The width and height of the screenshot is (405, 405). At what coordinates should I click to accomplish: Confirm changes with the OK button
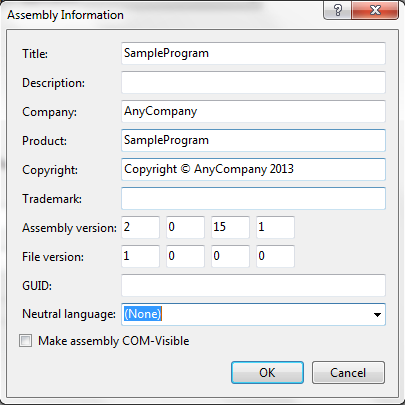coord(267,373)
